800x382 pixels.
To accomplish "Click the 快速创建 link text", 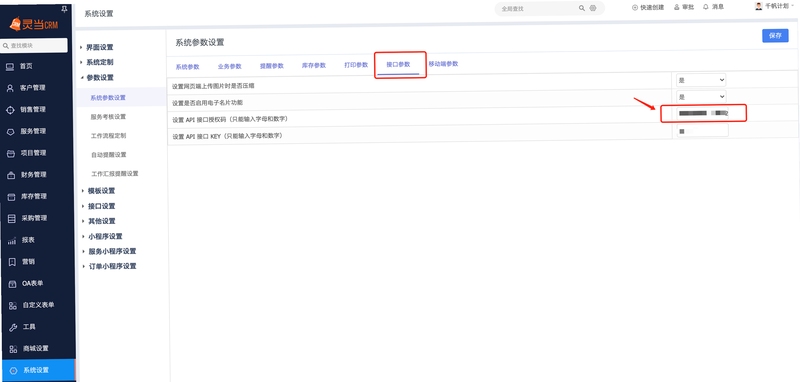I will (x=652, y=8).
